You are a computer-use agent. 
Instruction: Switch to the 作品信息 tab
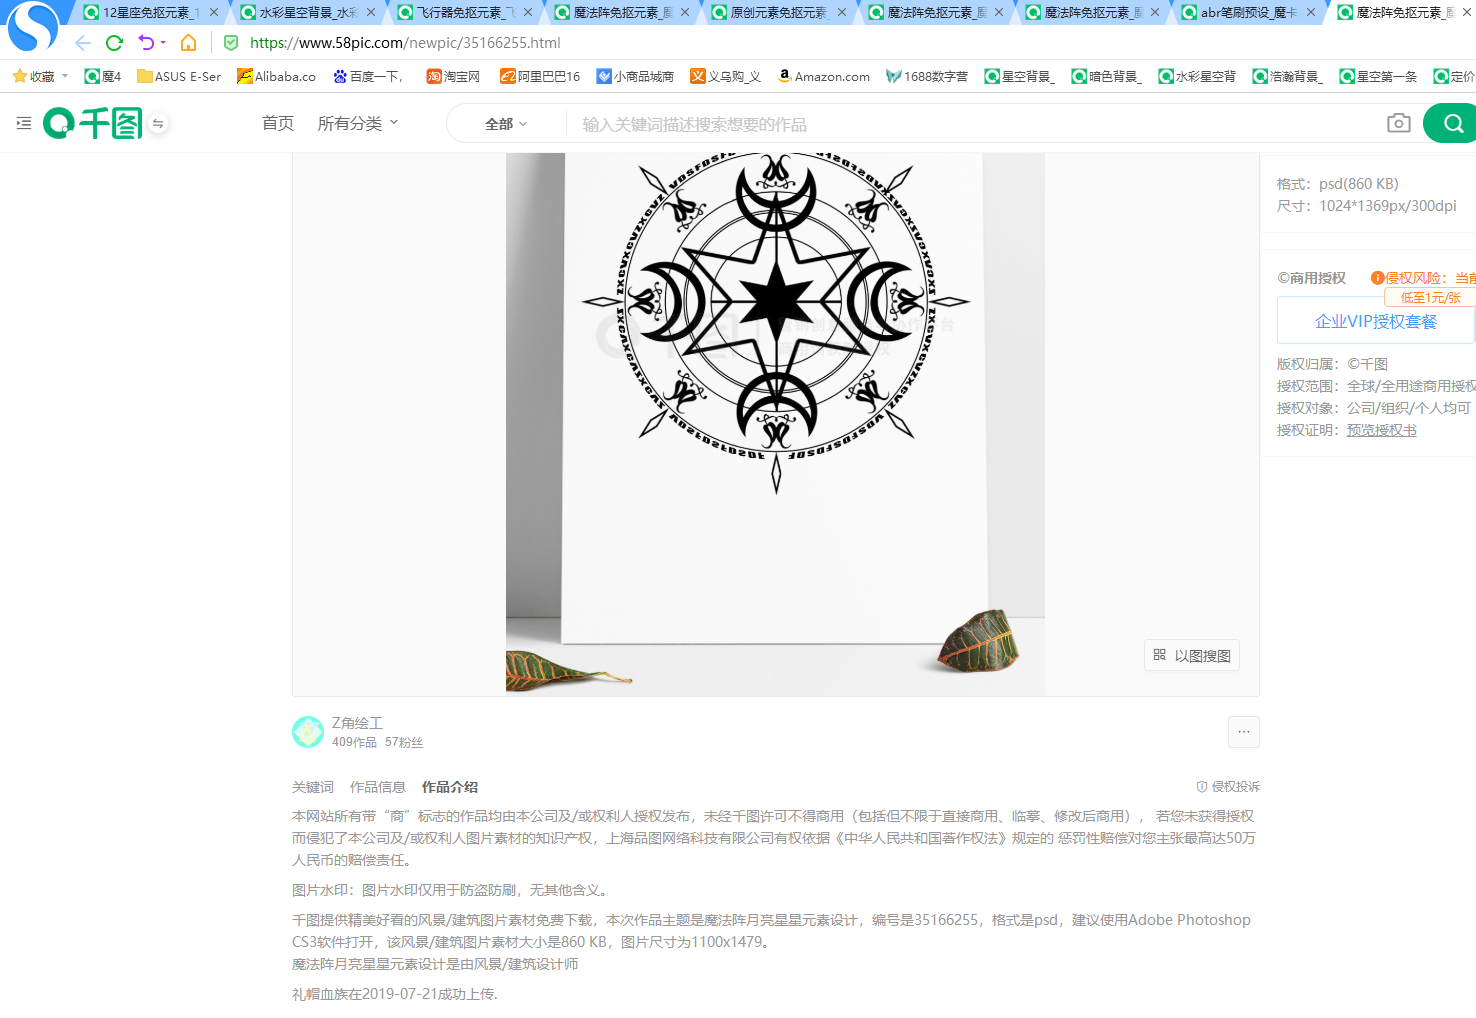[x=378, y=787]
